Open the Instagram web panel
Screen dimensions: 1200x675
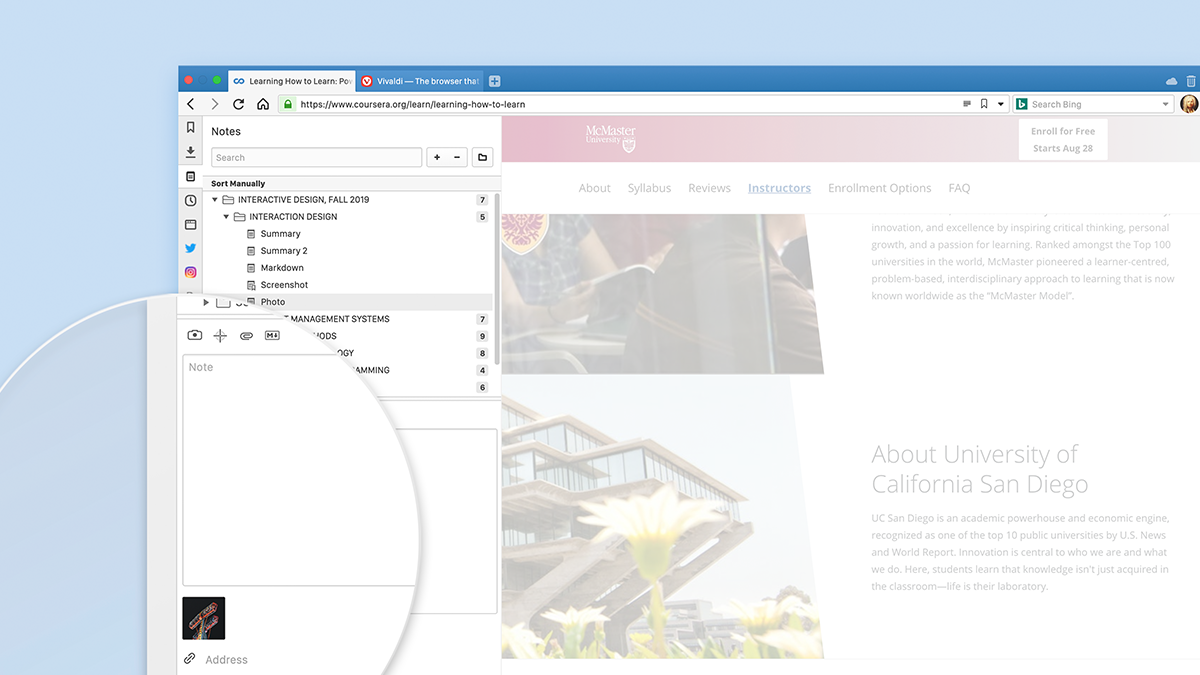[x=190, y=272]
